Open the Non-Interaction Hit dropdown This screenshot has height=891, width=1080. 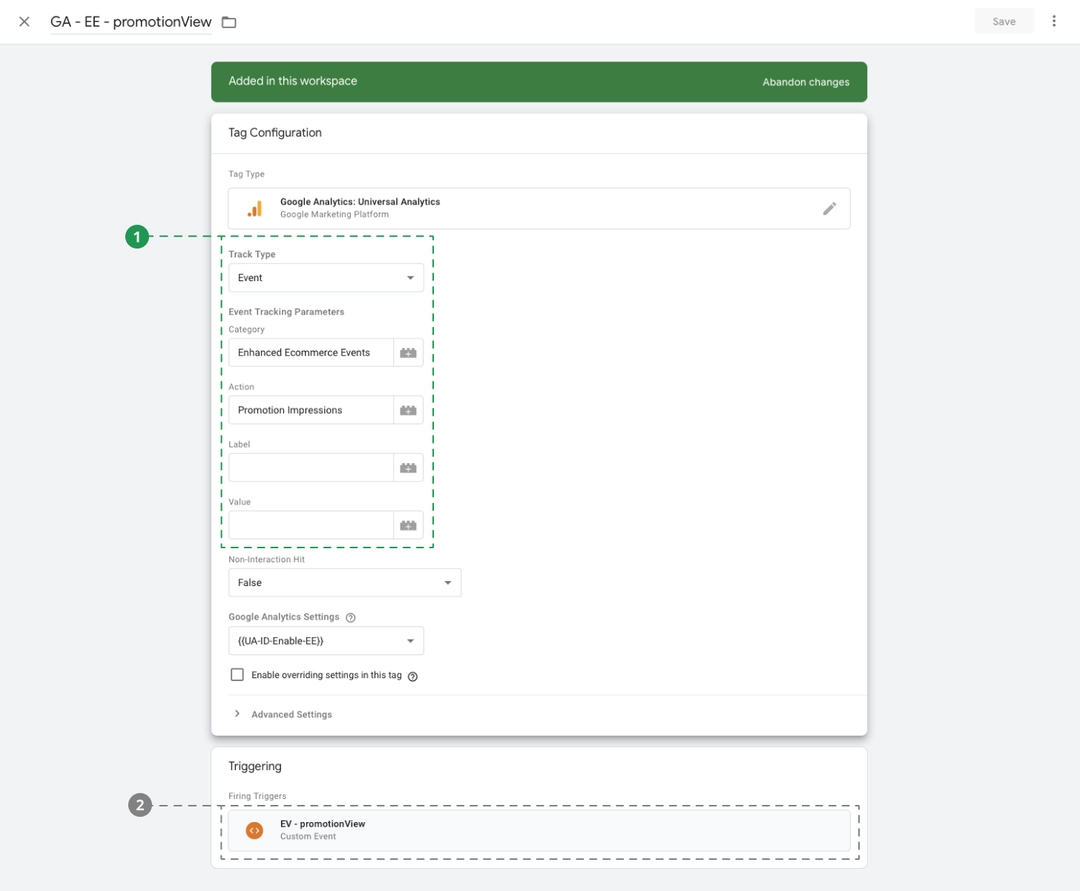coord(344,583)
